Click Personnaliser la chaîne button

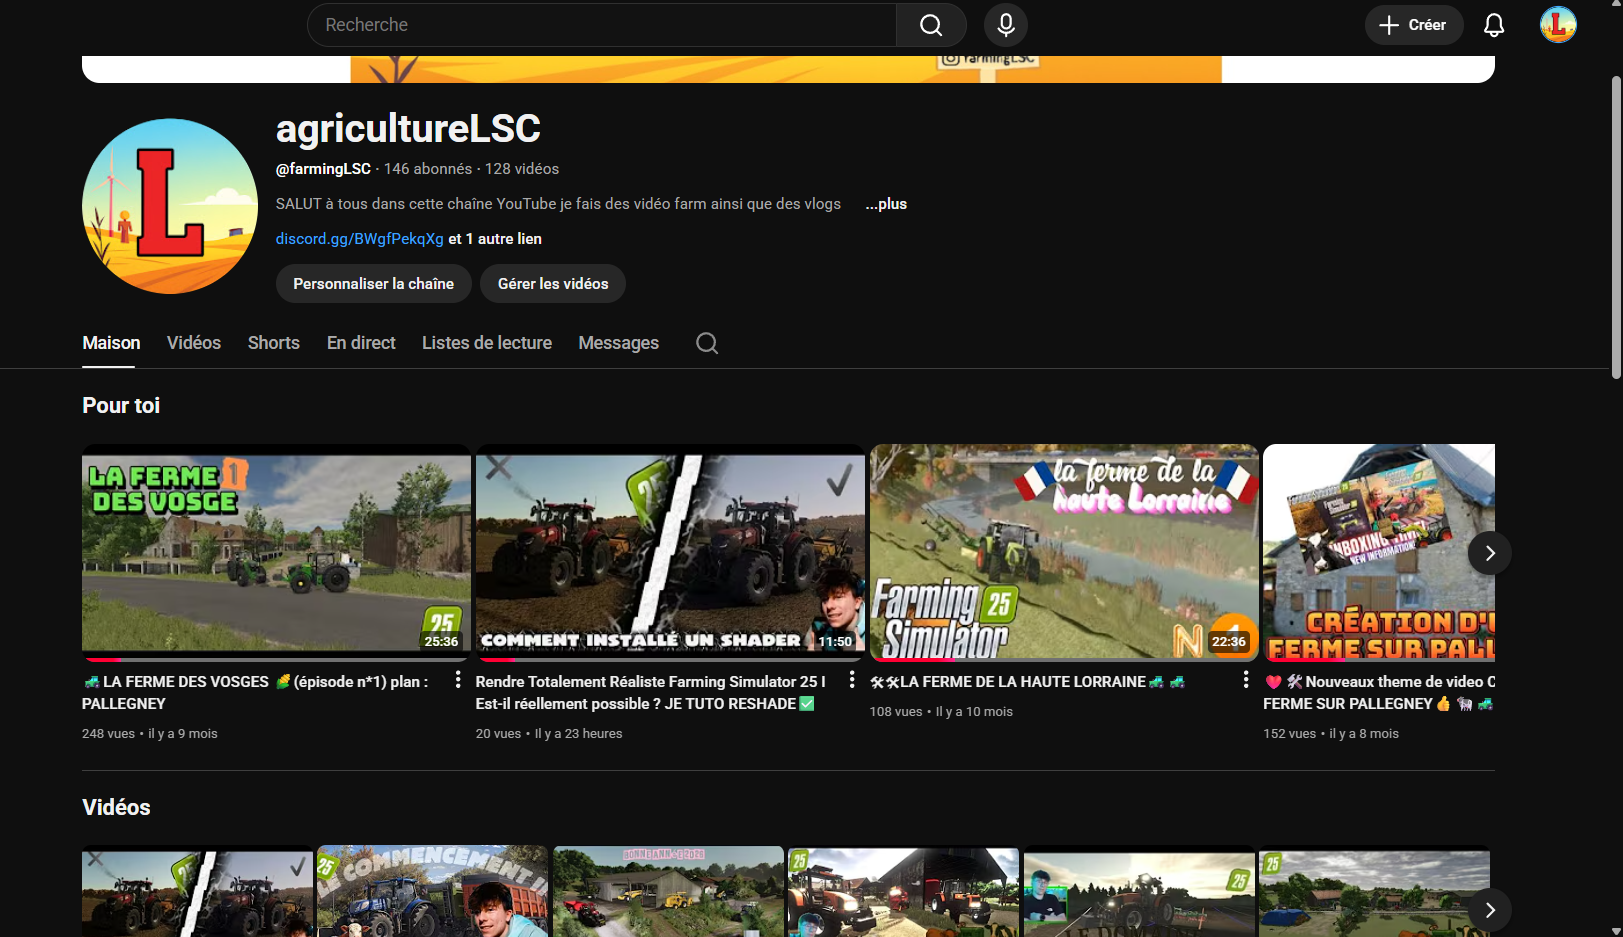[373, 284]
